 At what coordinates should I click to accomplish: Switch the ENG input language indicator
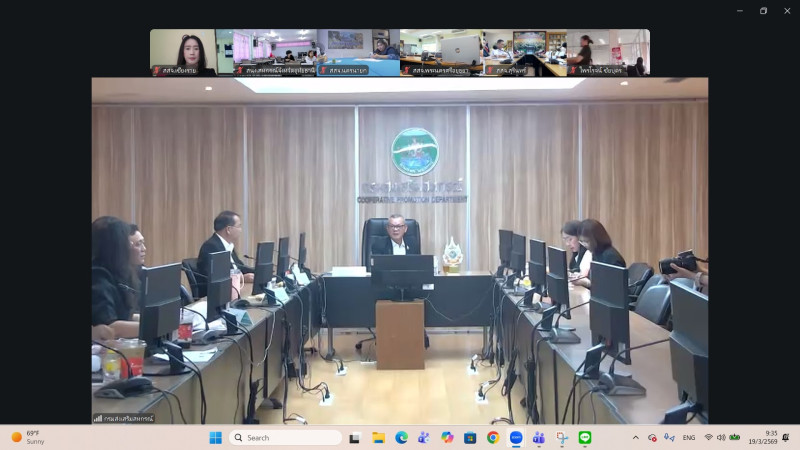point(689,438)
